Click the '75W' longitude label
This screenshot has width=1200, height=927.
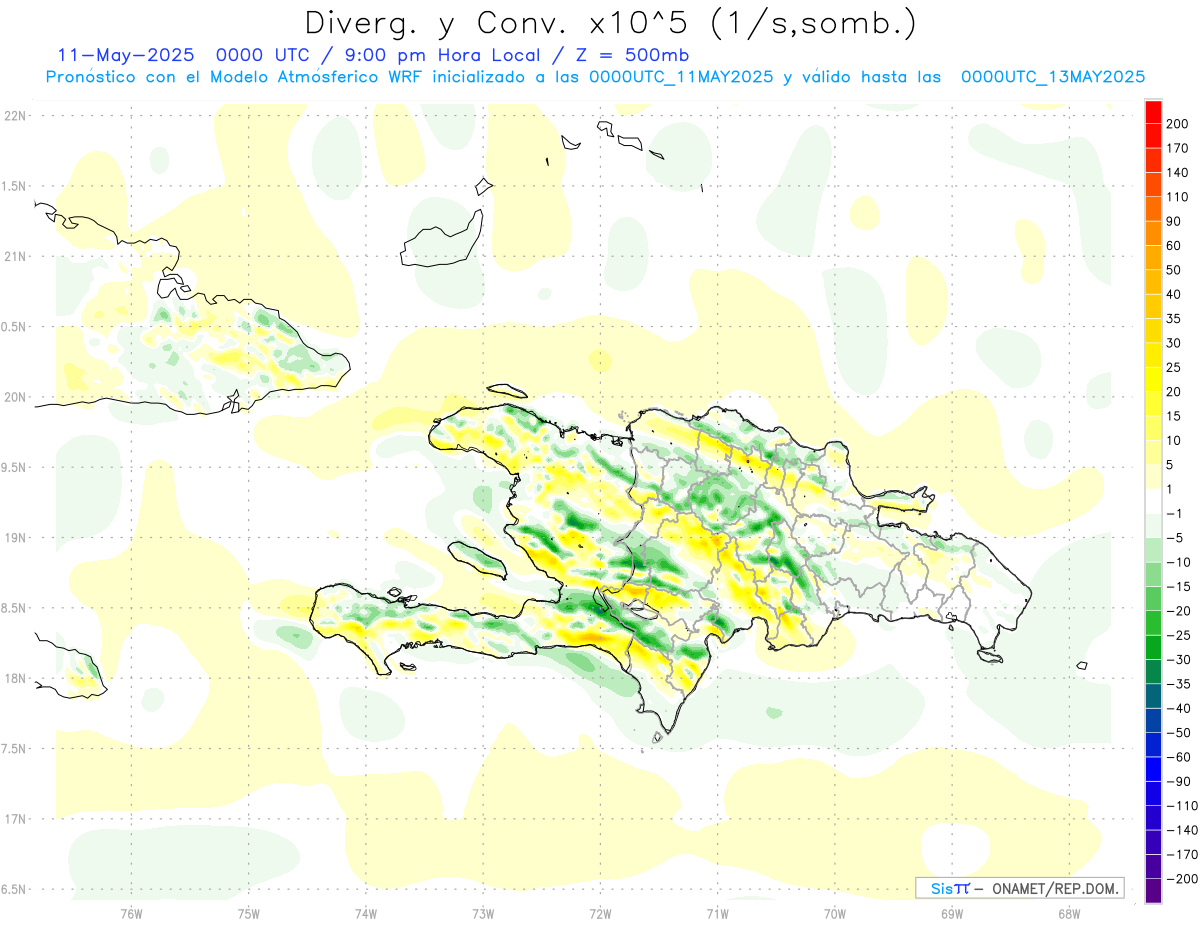249,914
